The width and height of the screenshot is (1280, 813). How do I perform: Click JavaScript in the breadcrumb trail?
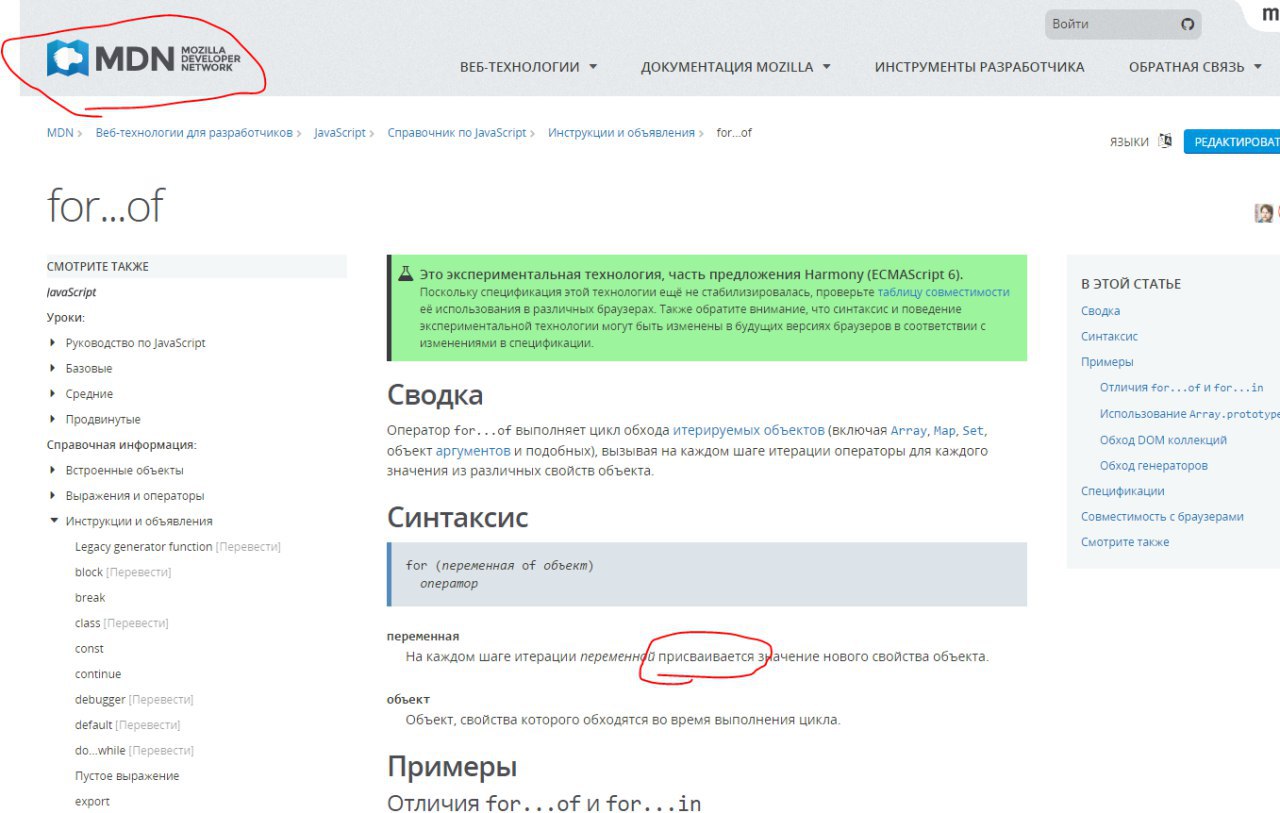[340, 133]
